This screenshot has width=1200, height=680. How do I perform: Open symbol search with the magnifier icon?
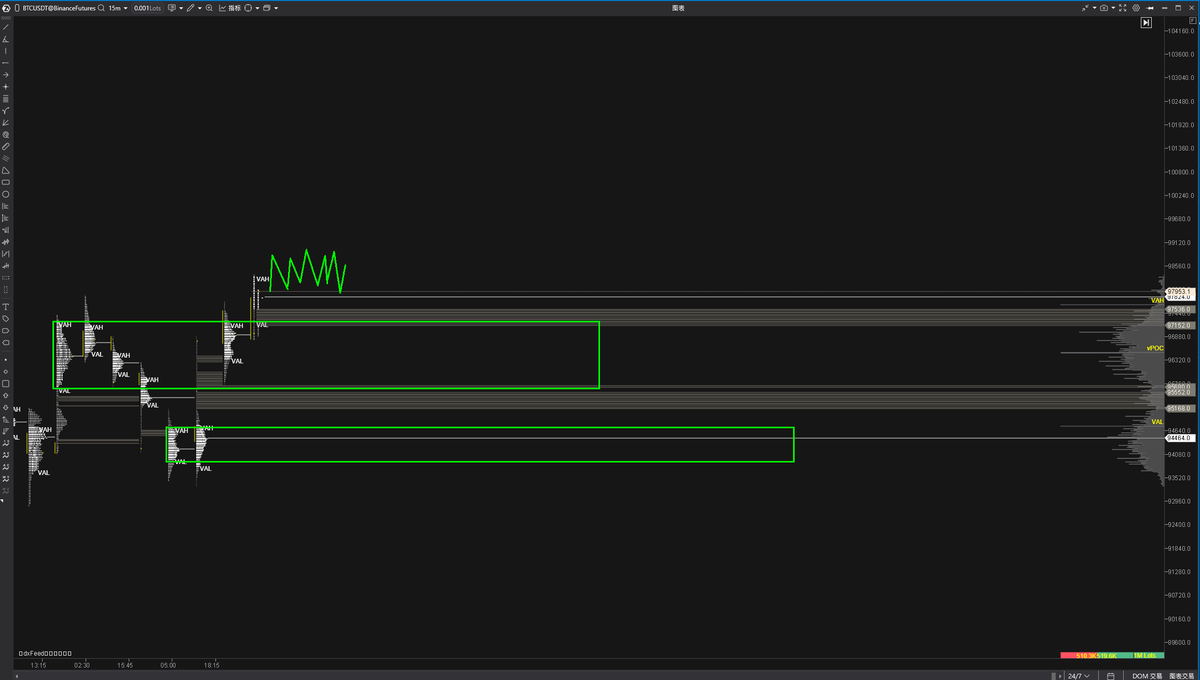101,8
